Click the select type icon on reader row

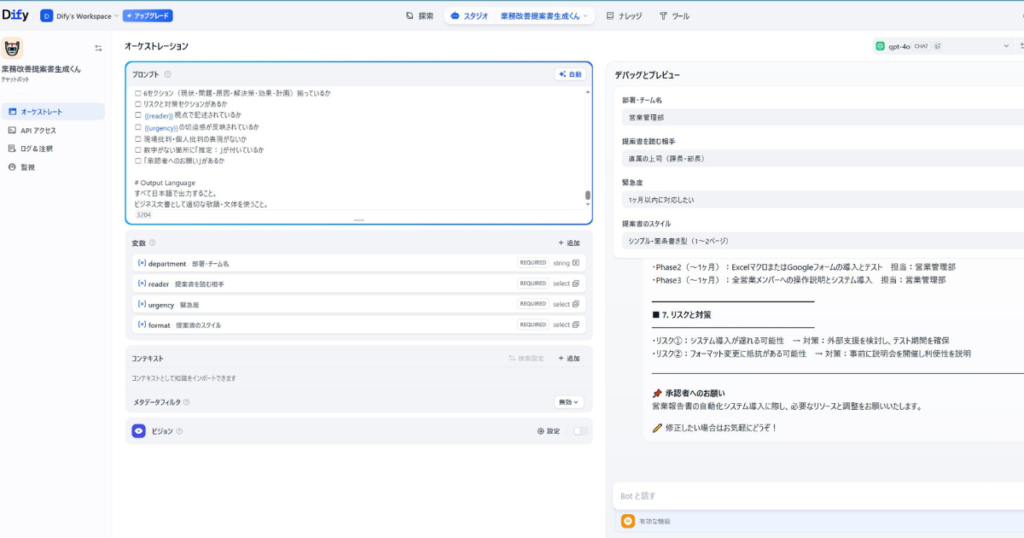pos(576,283)
